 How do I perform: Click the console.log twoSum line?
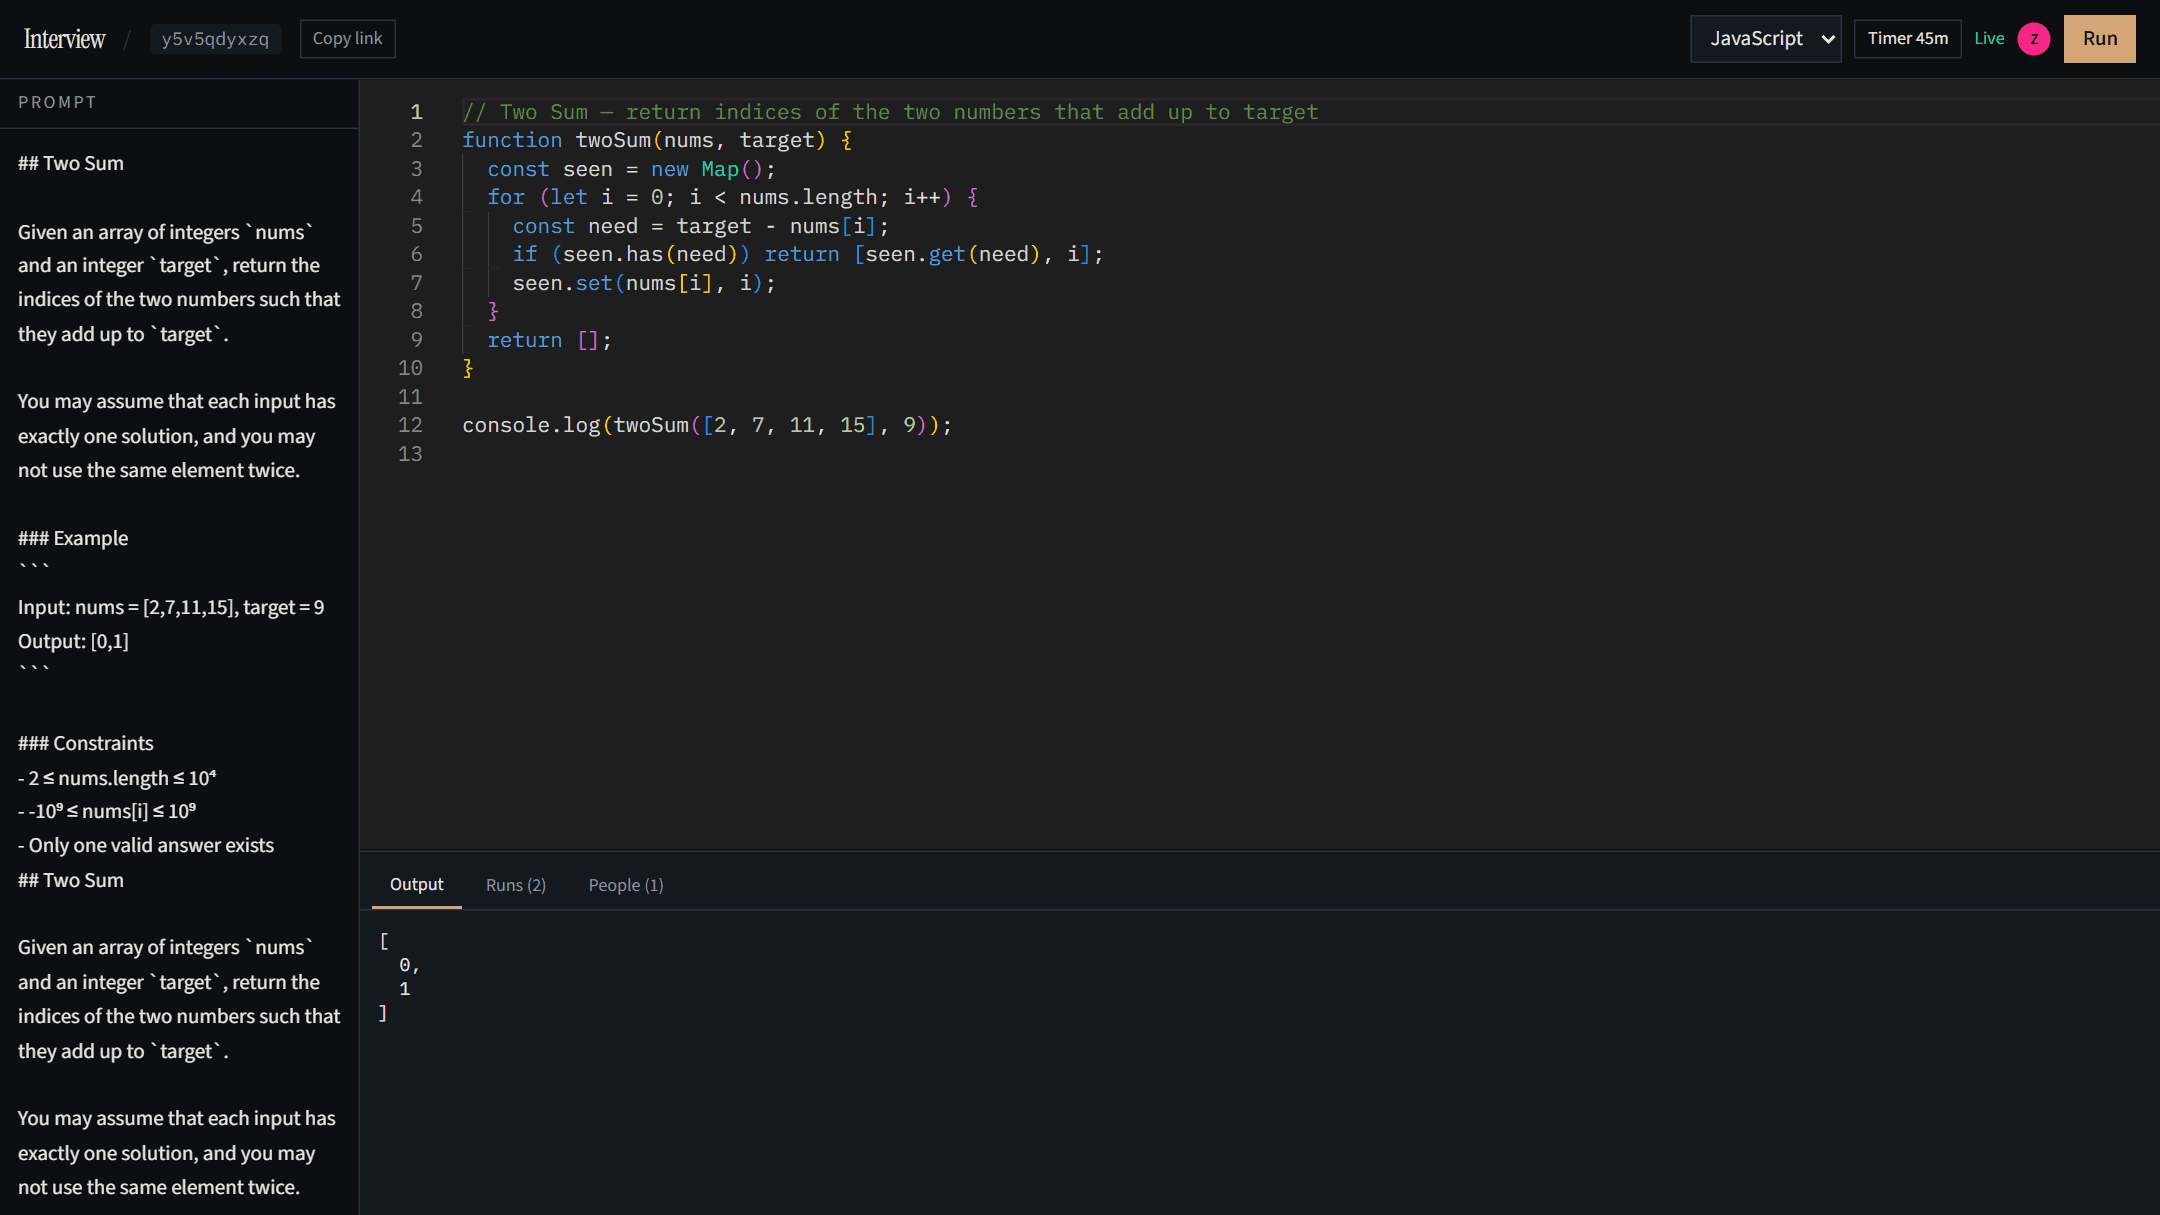707,425
